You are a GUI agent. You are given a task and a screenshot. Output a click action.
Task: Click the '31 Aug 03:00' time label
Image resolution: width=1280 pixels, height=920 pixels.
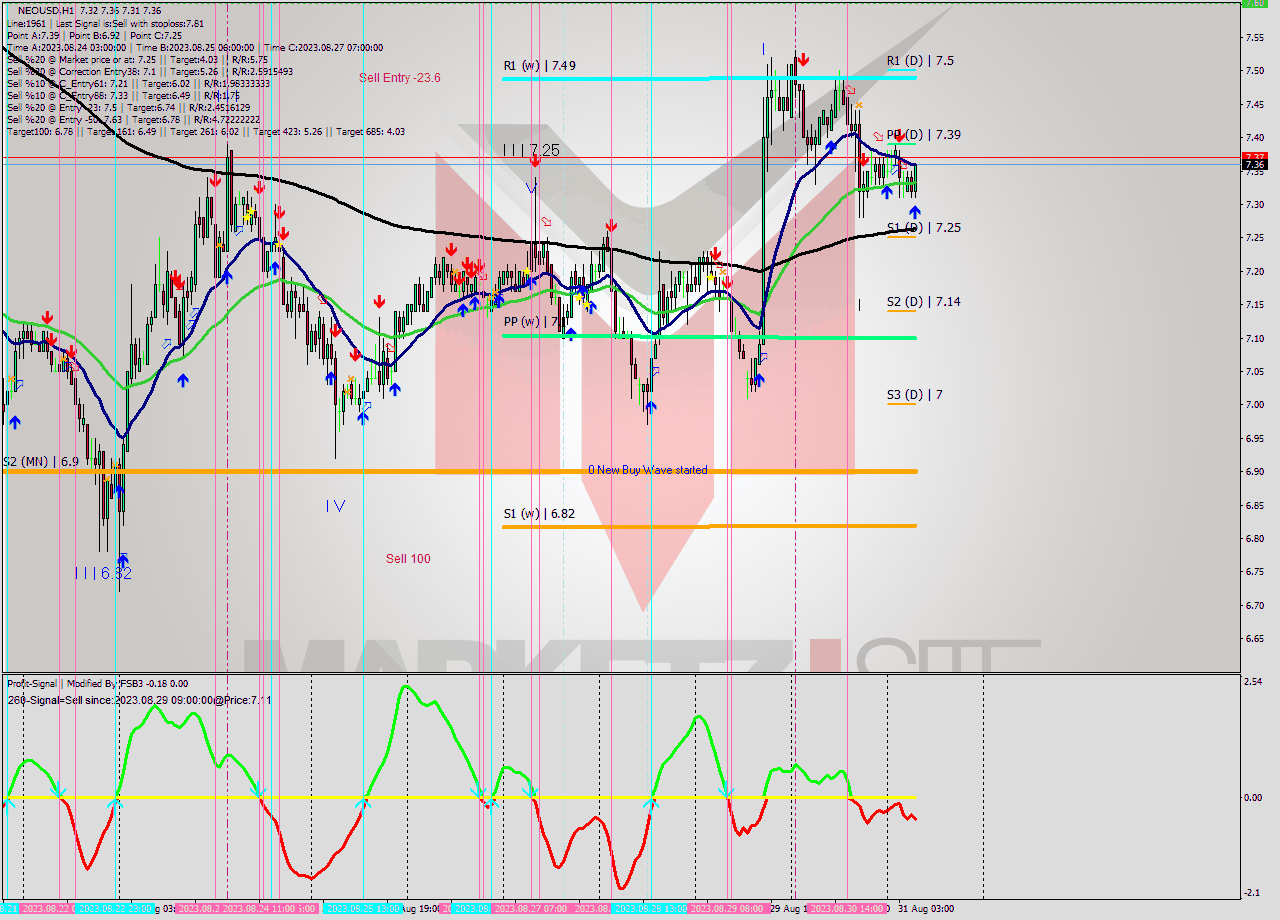point(924,908)
